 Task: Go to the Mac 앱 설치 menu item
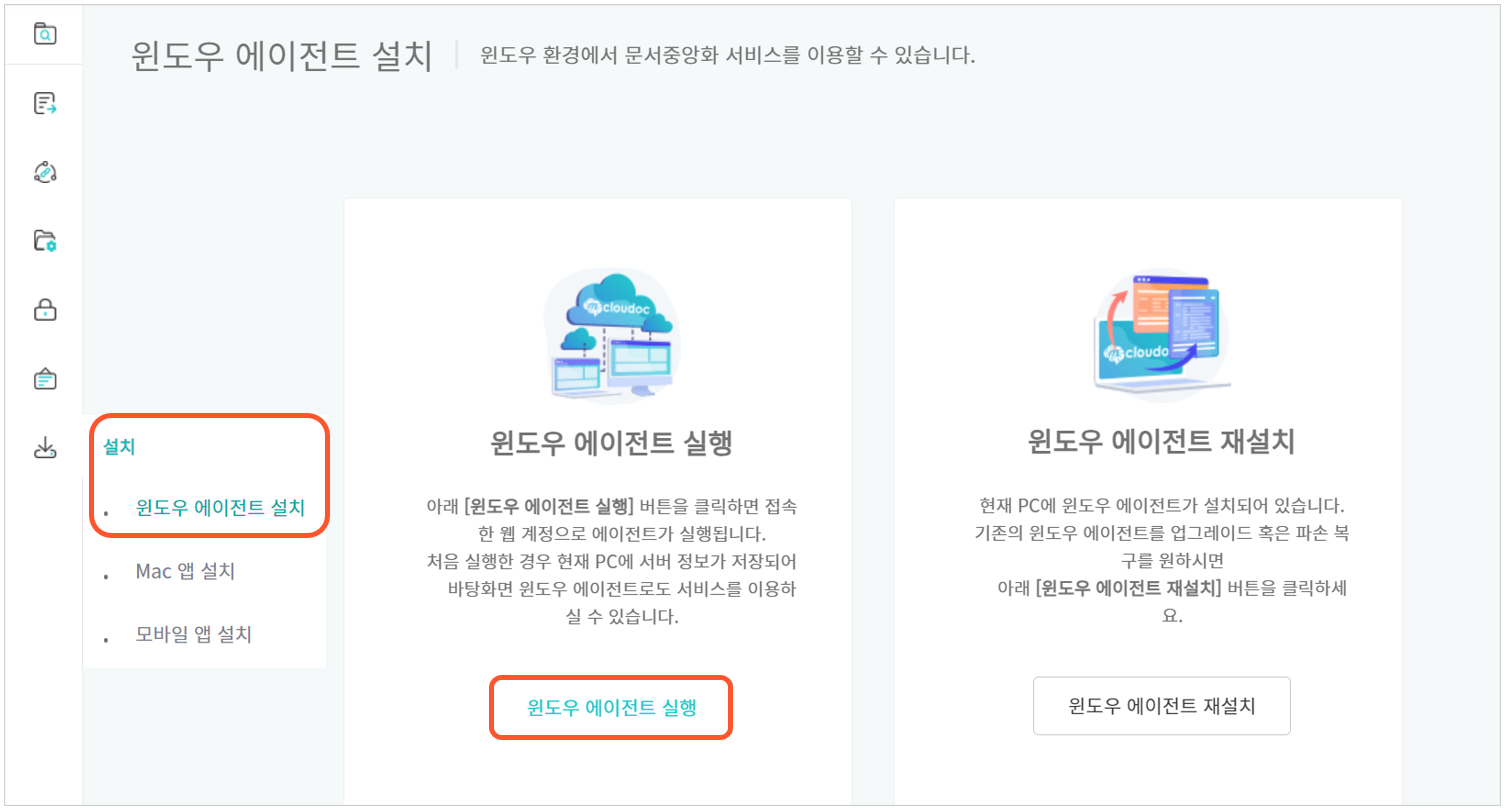click(x=185, y=571)
